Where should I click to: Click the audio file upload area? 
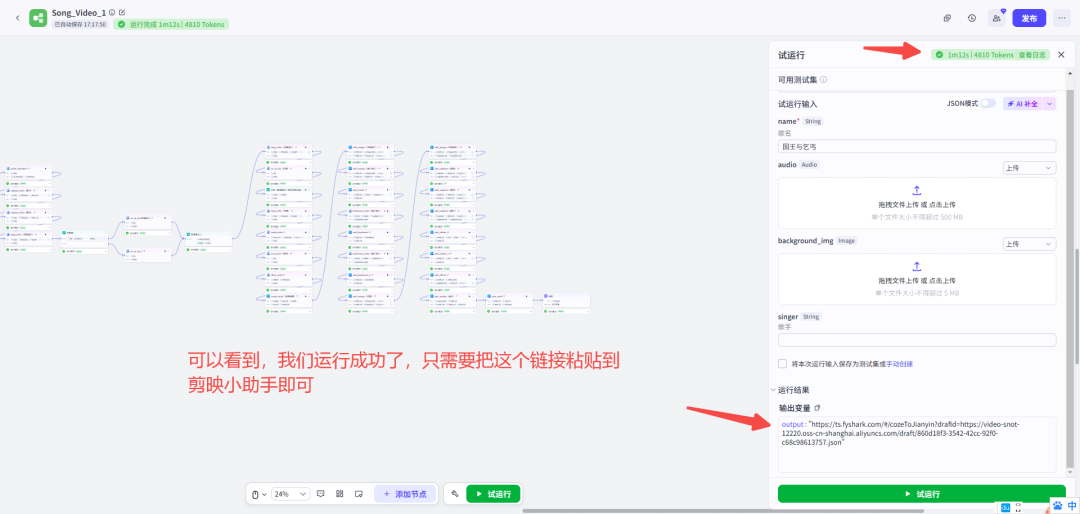pos(917,203)
